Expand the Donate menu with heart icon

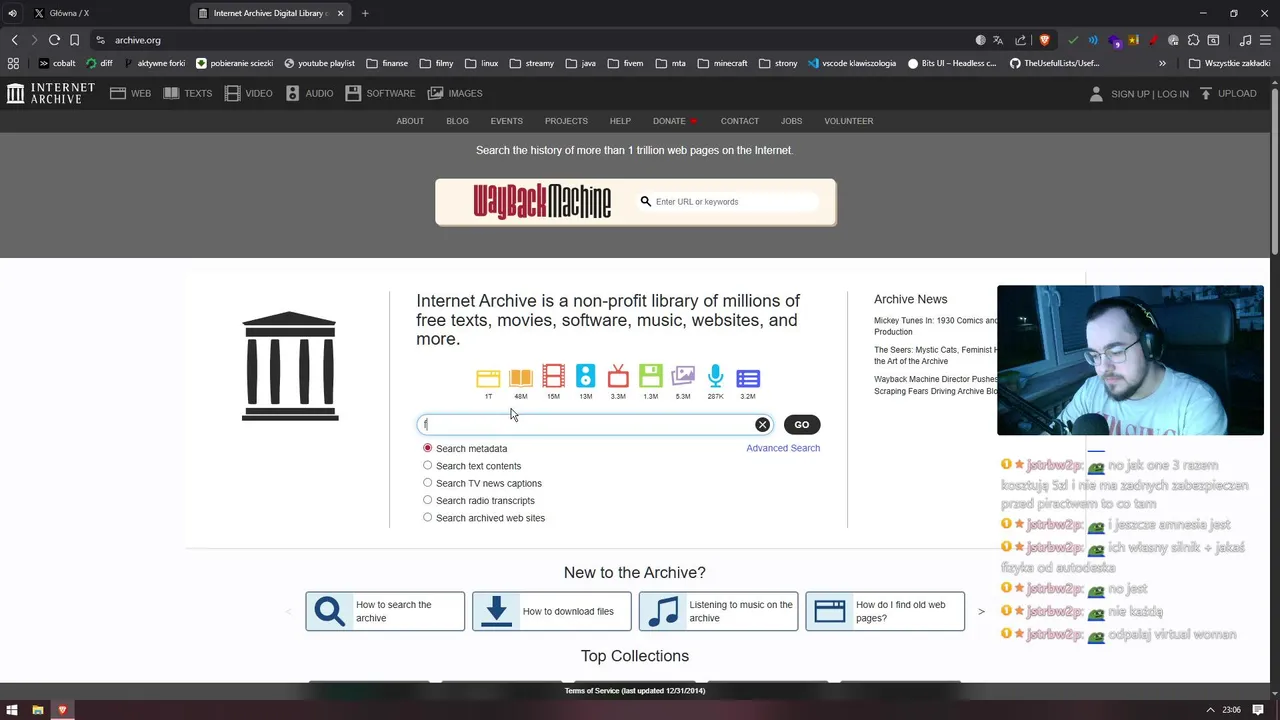coord(675,121)
